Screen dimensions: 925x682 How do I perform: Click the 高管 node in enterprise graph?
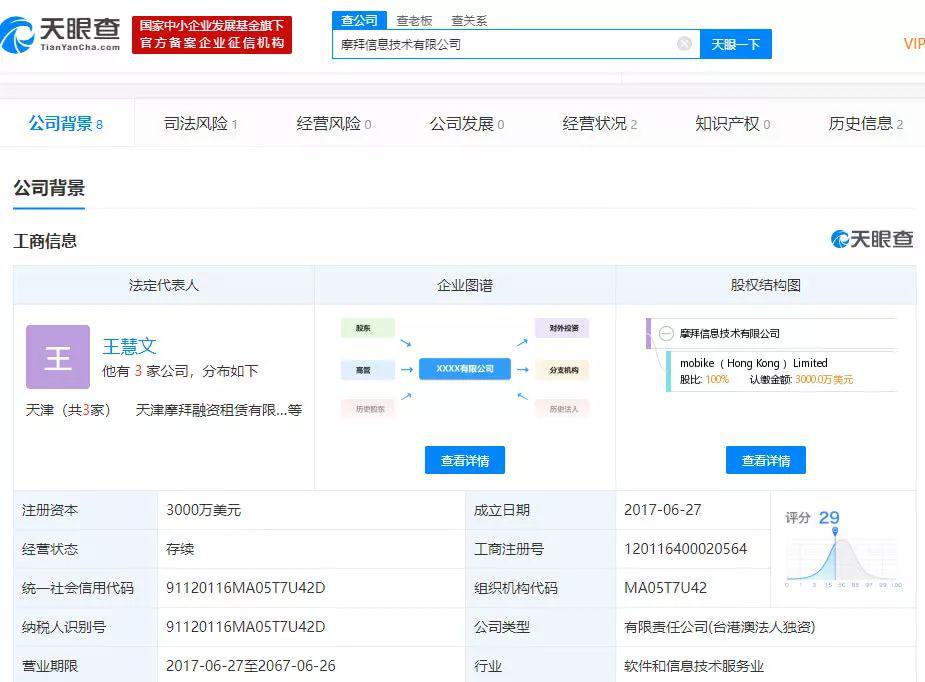pos(368,370)
